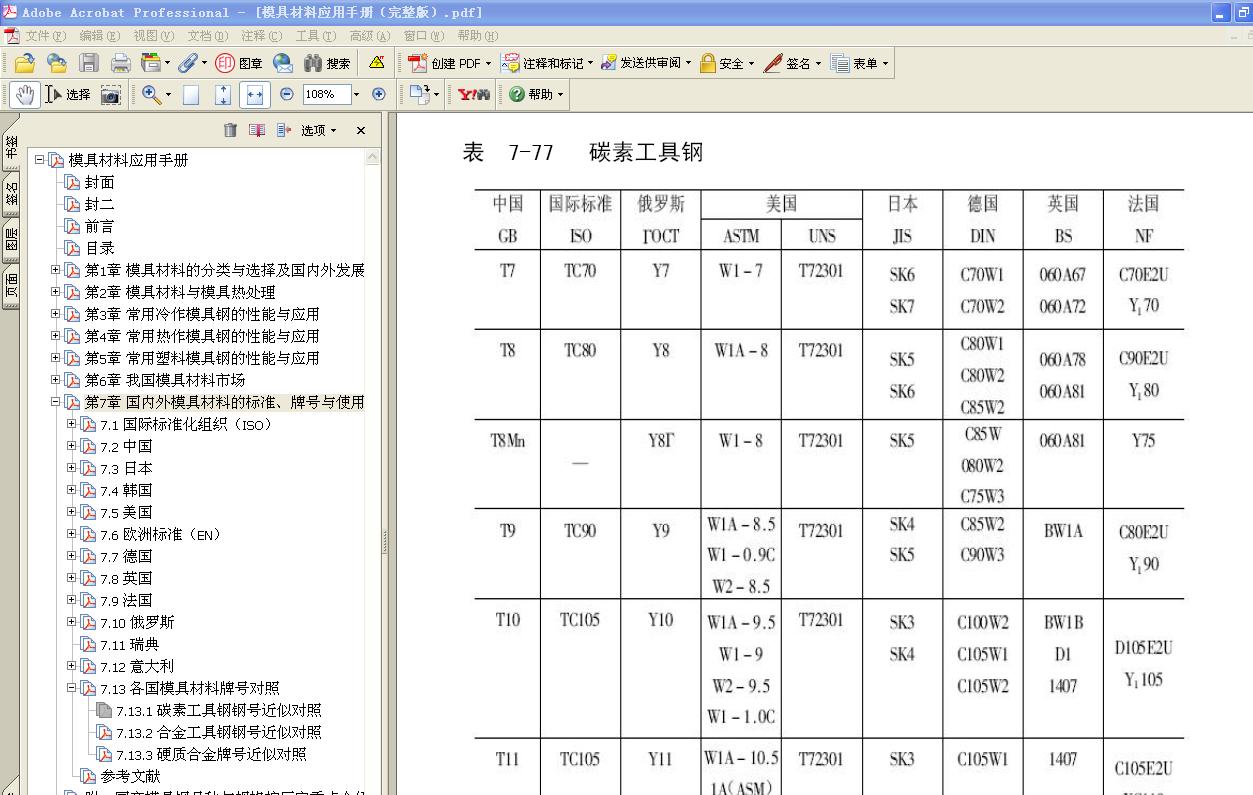
Task: Open the 搜索 binoculars search
Action: pyautogui.click(x=327, y=63)
